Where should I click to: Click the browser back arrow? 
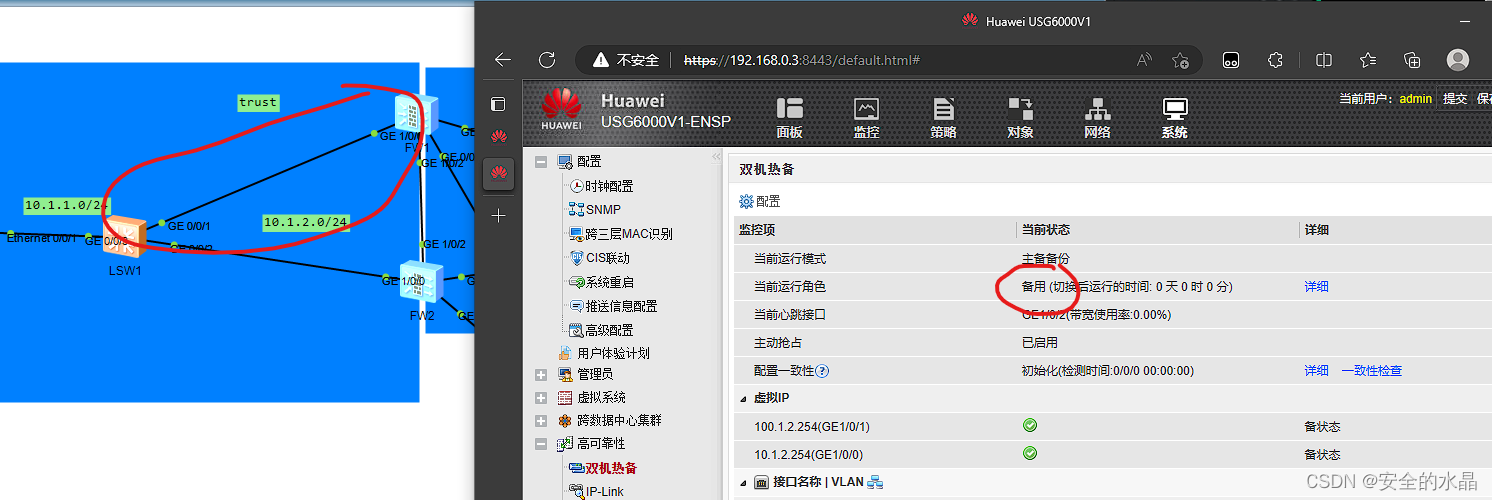tap(502, 60)
